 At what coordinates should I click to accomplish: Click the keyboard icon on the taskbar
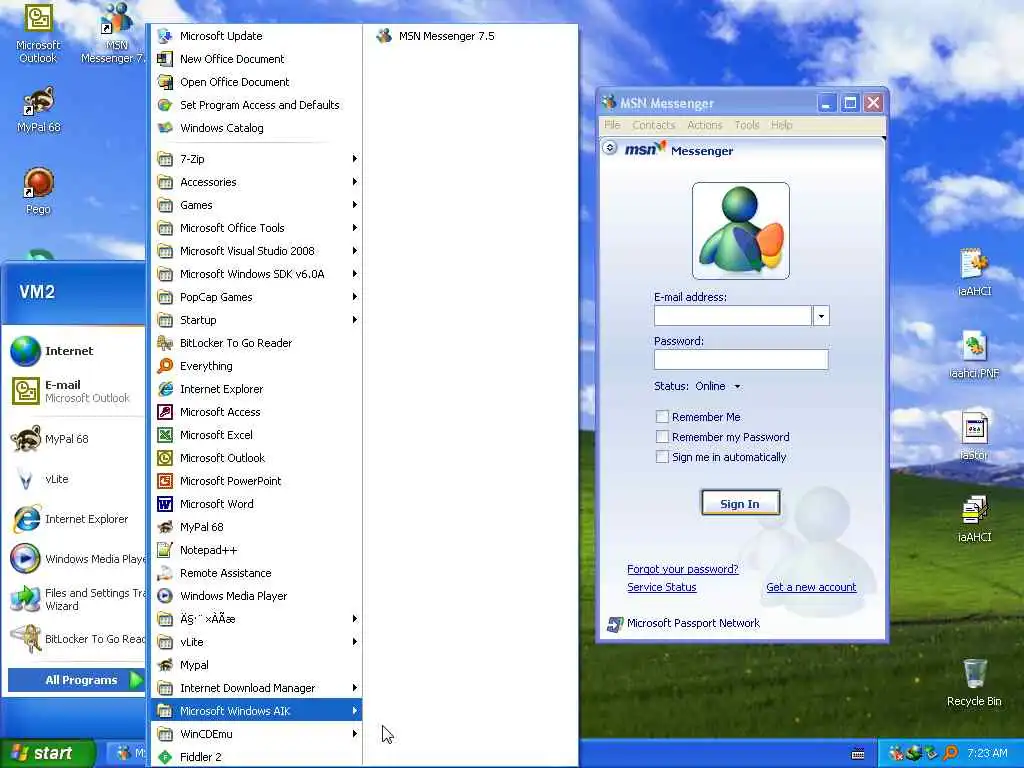pyautogui.click(x=857, y=754)
